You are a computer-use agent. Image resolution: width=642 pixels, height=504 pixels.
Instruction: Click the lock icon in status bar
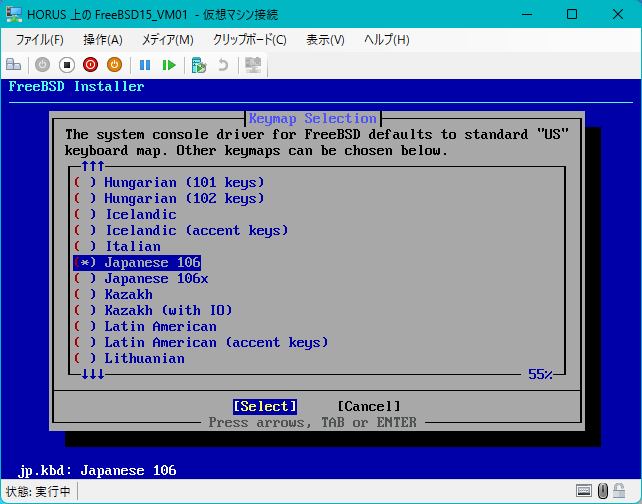(x=619, y=490)
